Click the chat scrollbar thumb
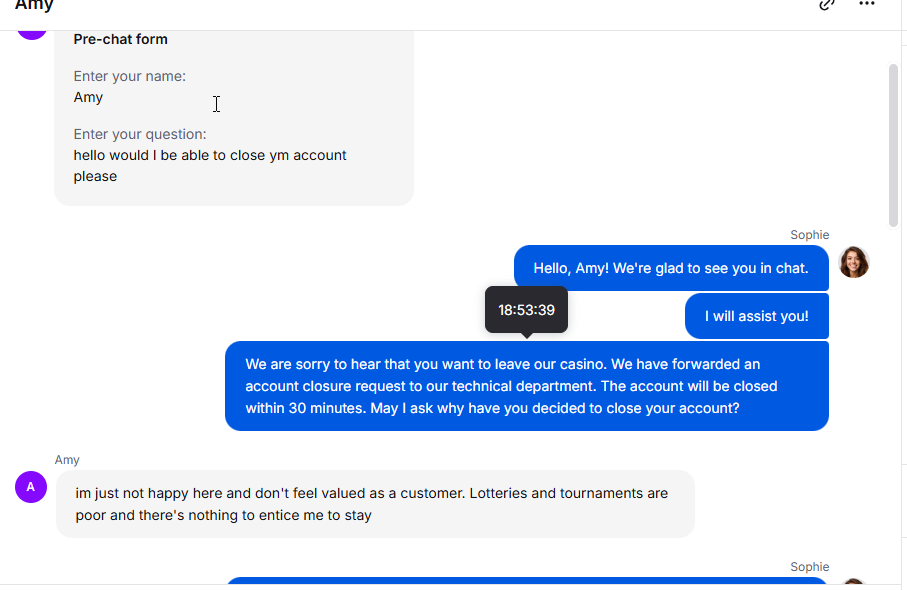Viewport: 907px width, 590px height. (893, 145)
